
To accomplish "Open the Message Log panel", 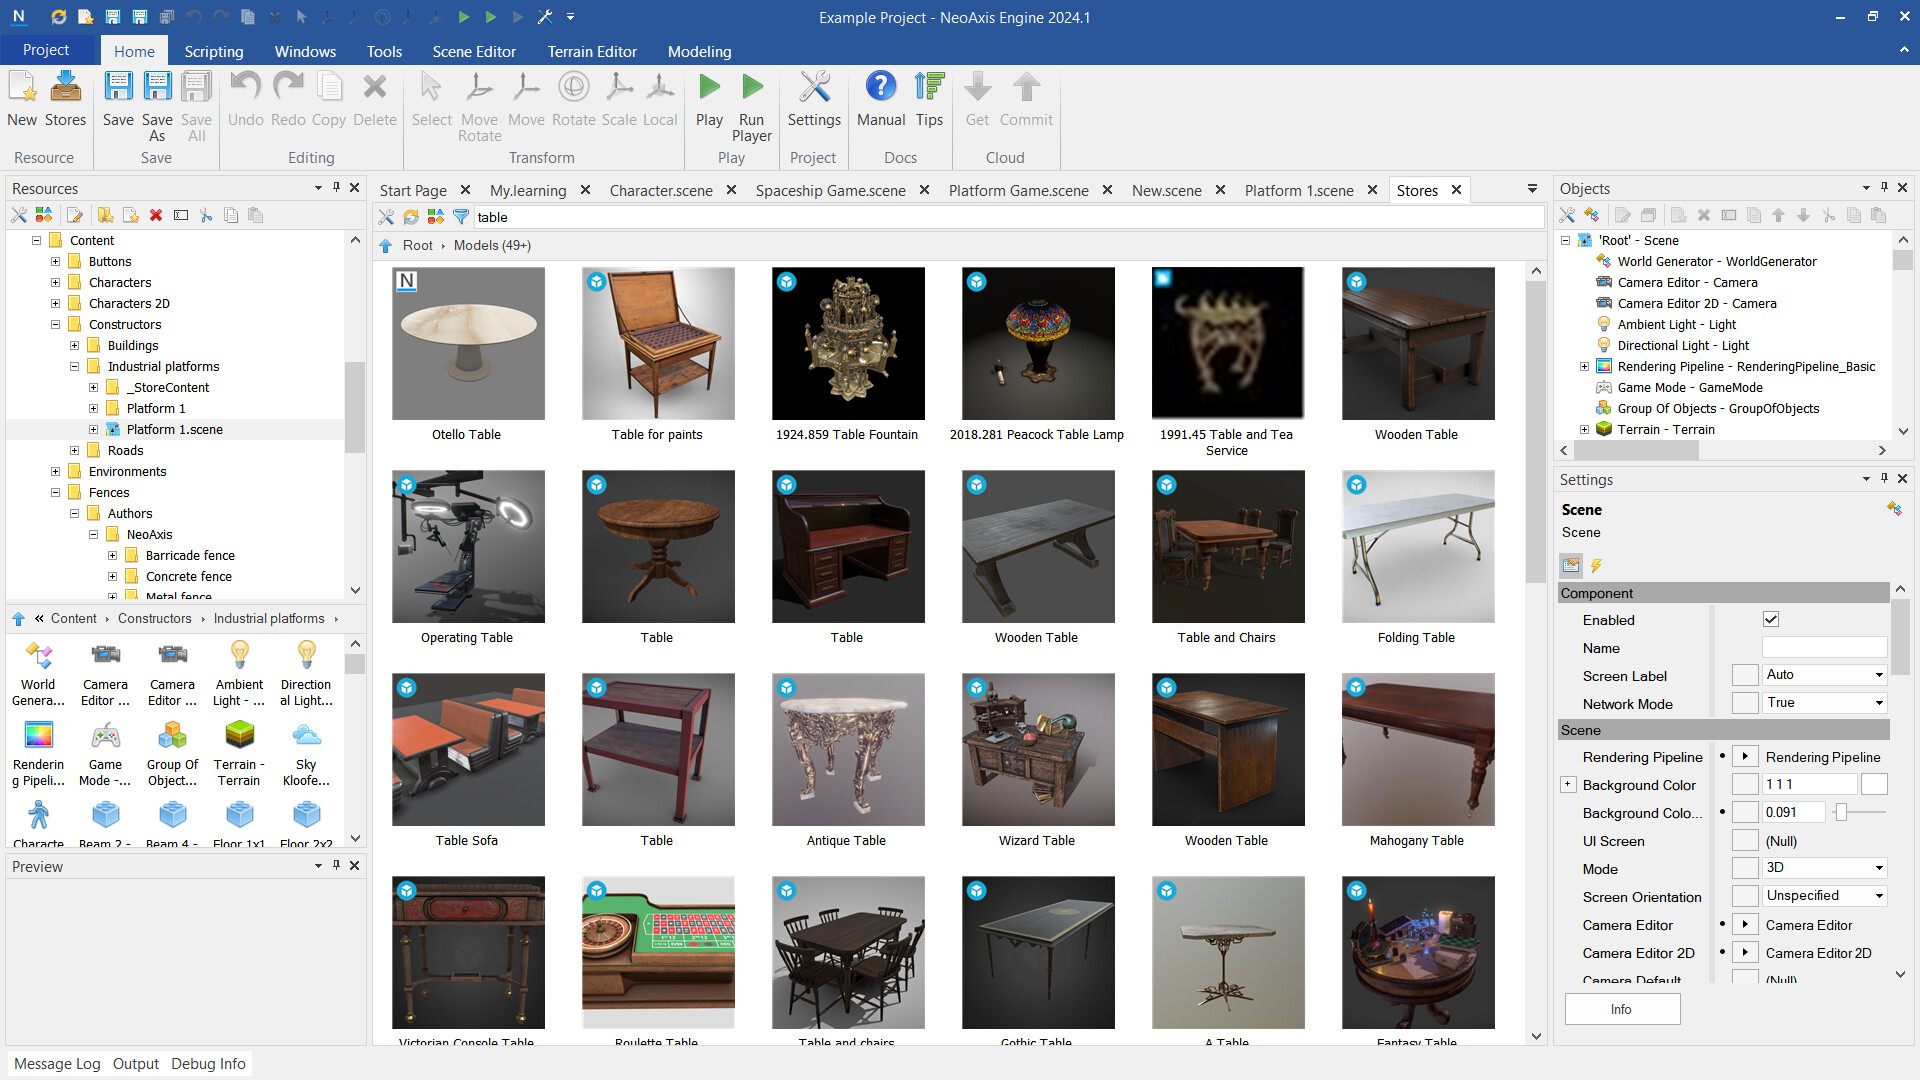I will (57, 1063).
